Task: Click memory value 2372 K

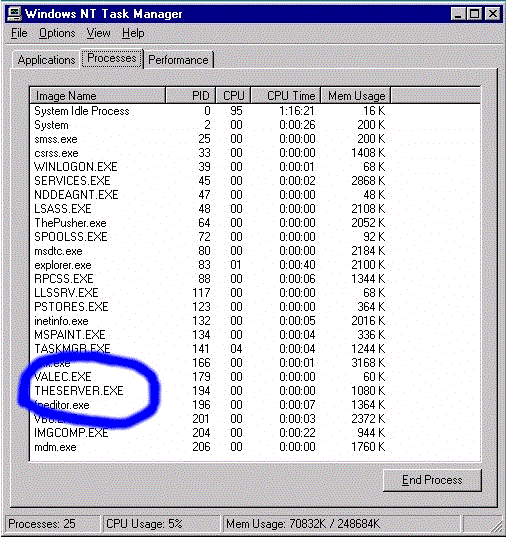Action: (368, 419)
